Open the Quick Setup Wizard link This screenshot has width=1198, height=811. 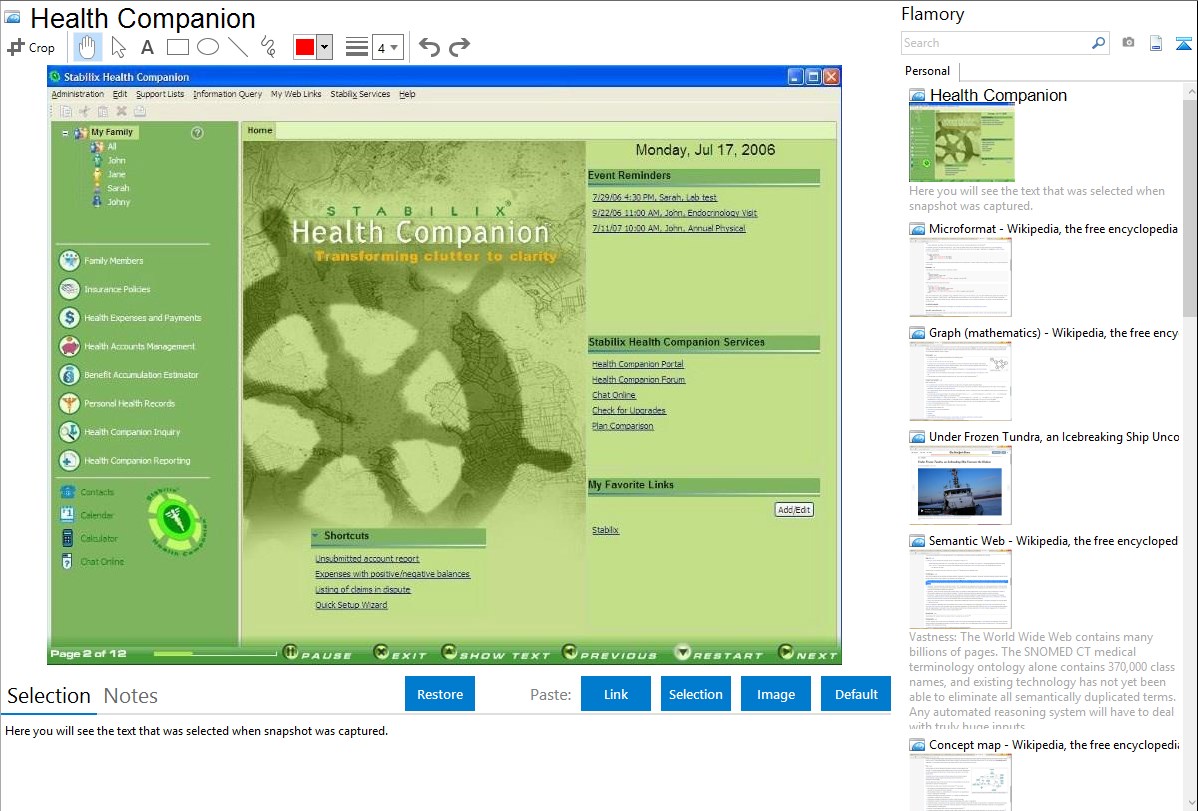pos(351,605)
